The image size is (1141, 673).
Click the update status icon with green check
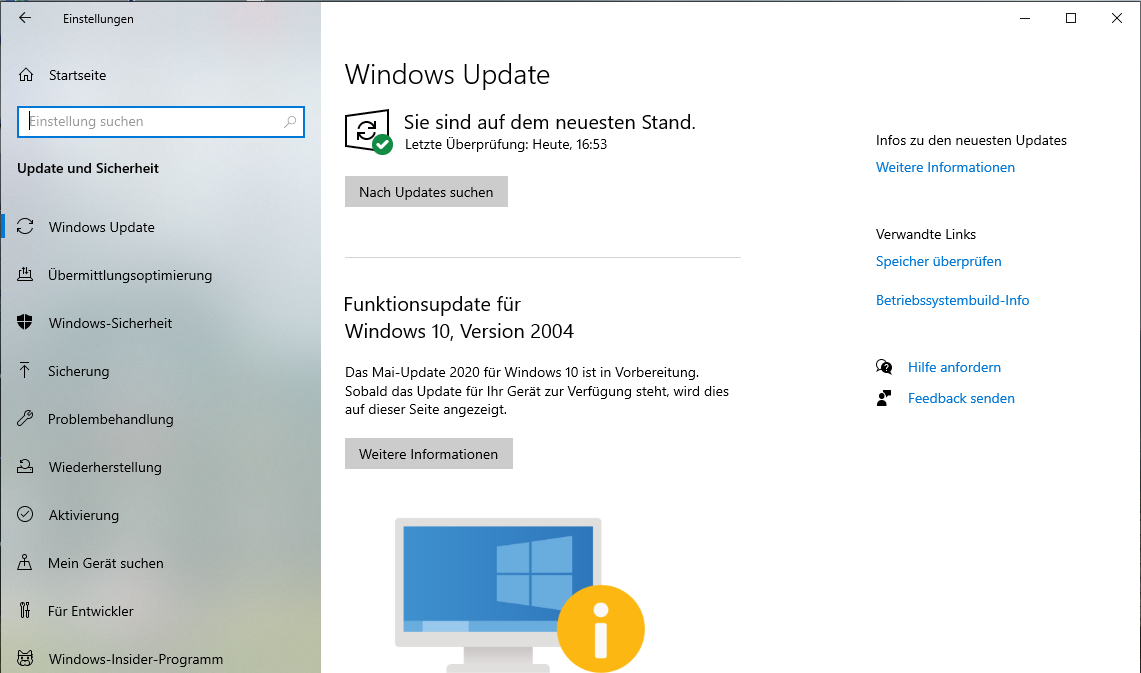tap(368, 132)
